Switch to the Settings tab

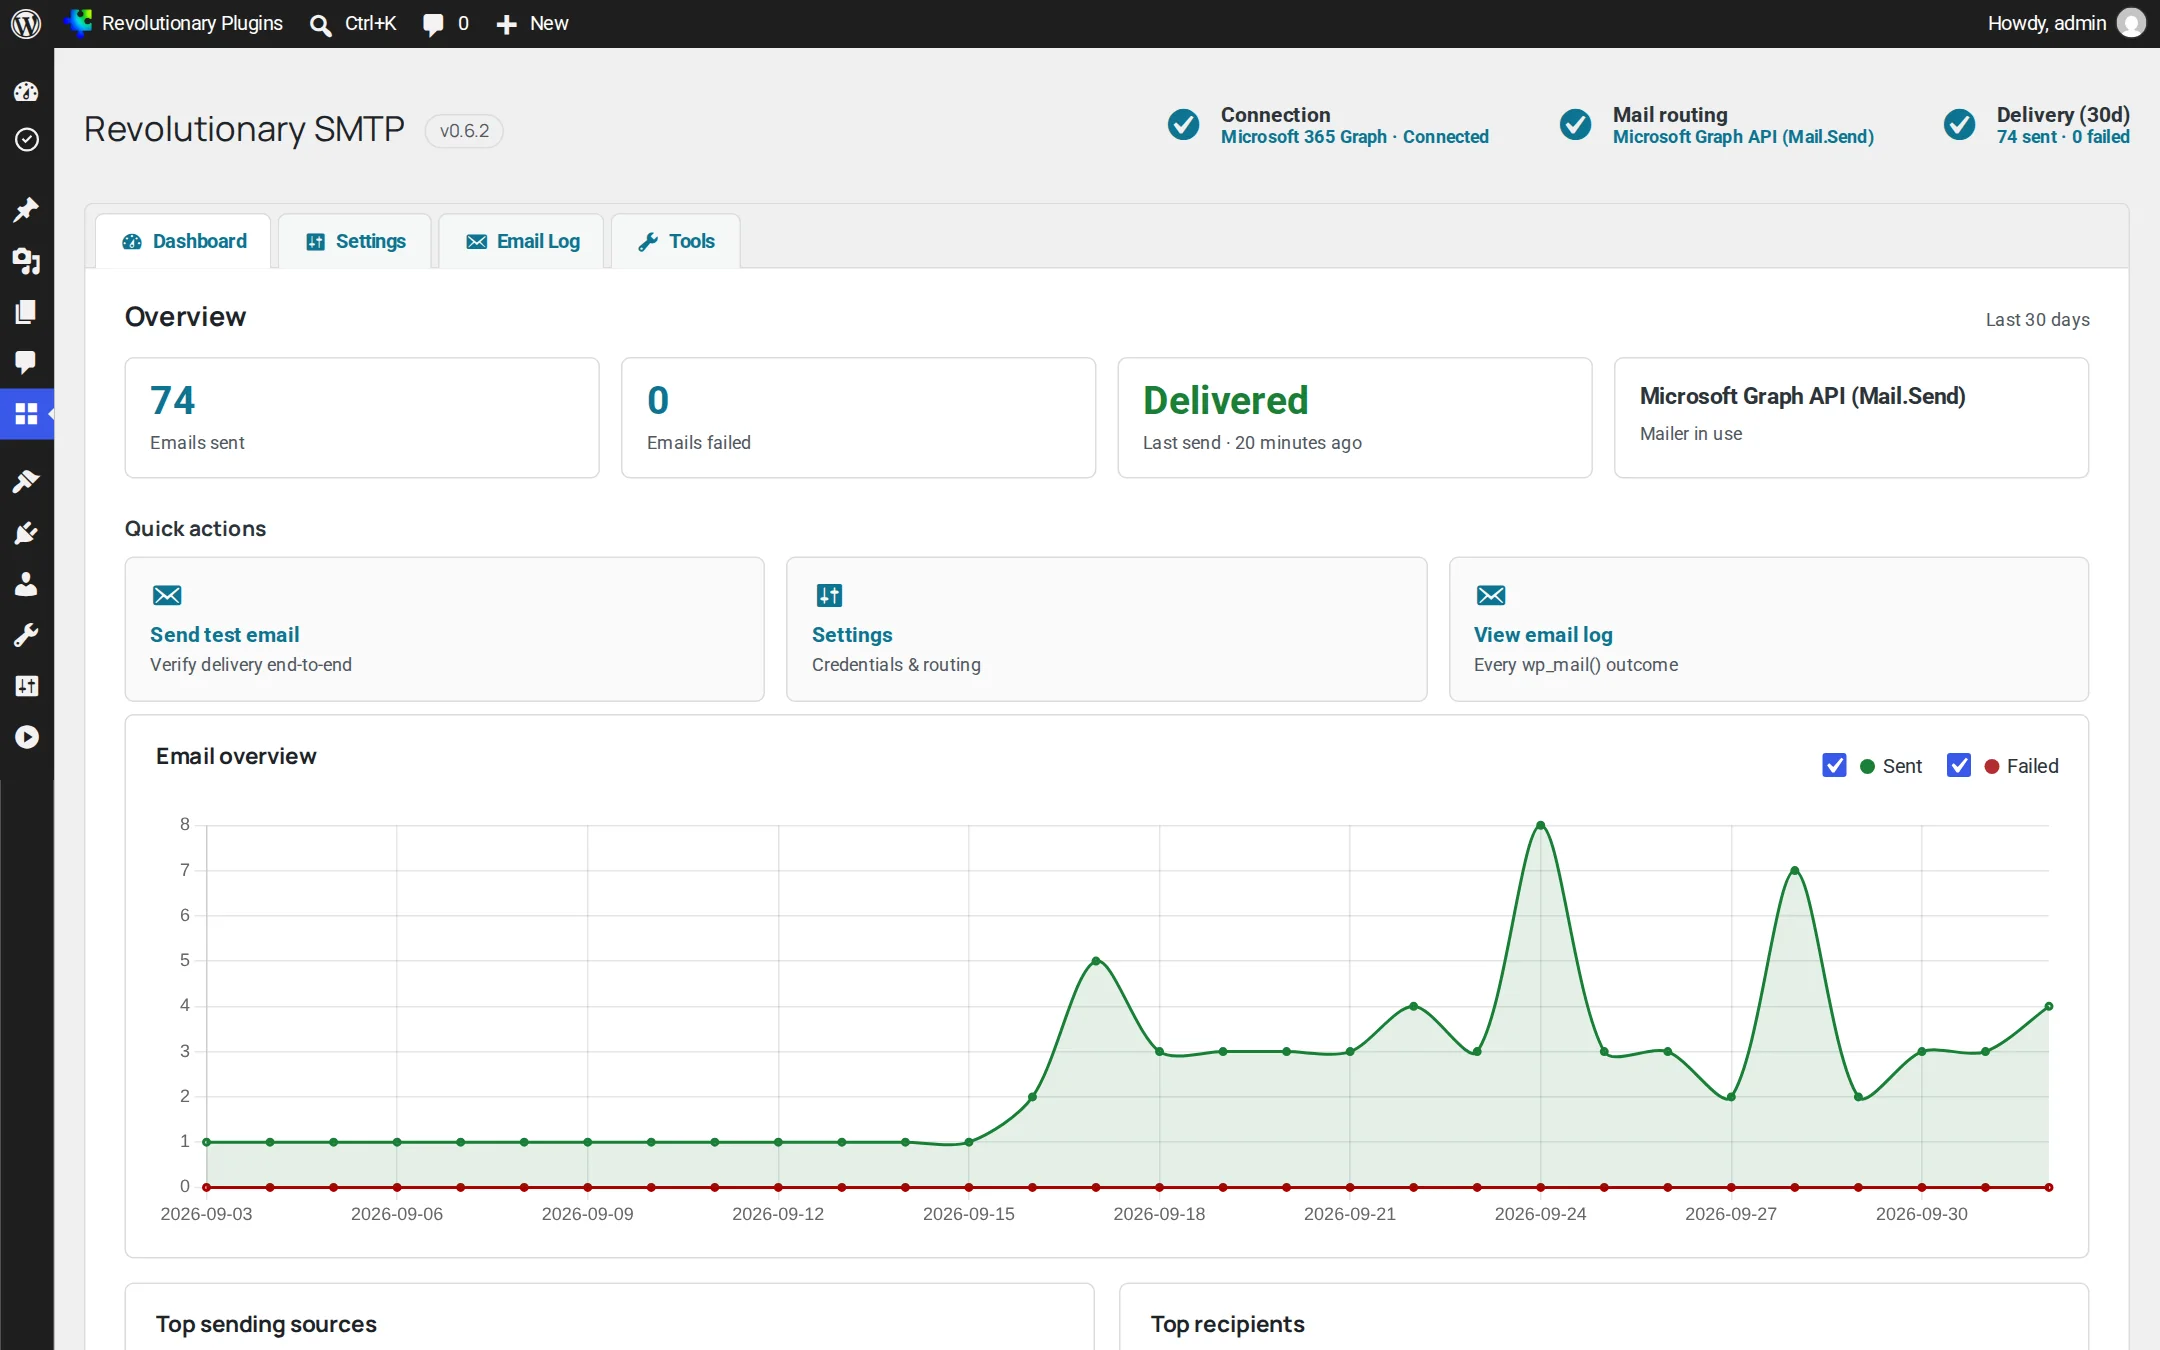coord(355,241)
